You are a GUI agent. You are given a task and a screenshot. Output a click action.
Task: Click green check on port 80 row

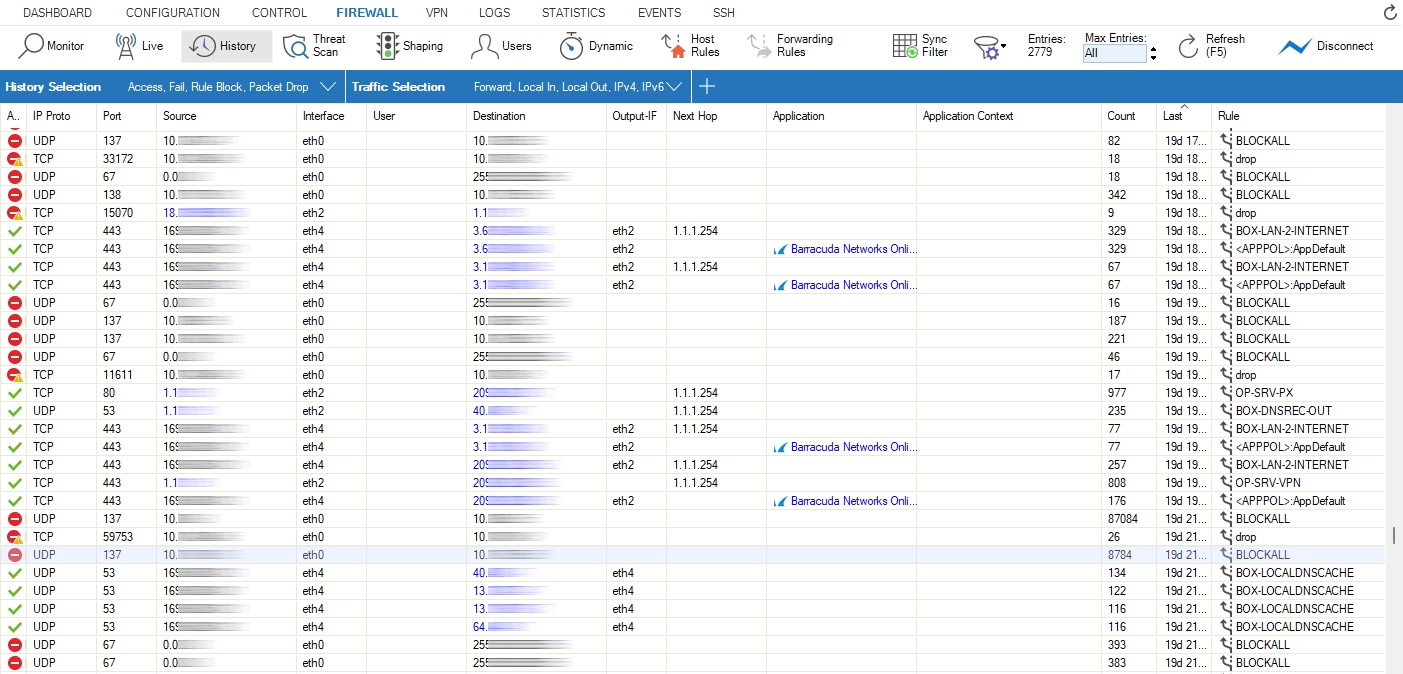(14, 393)
